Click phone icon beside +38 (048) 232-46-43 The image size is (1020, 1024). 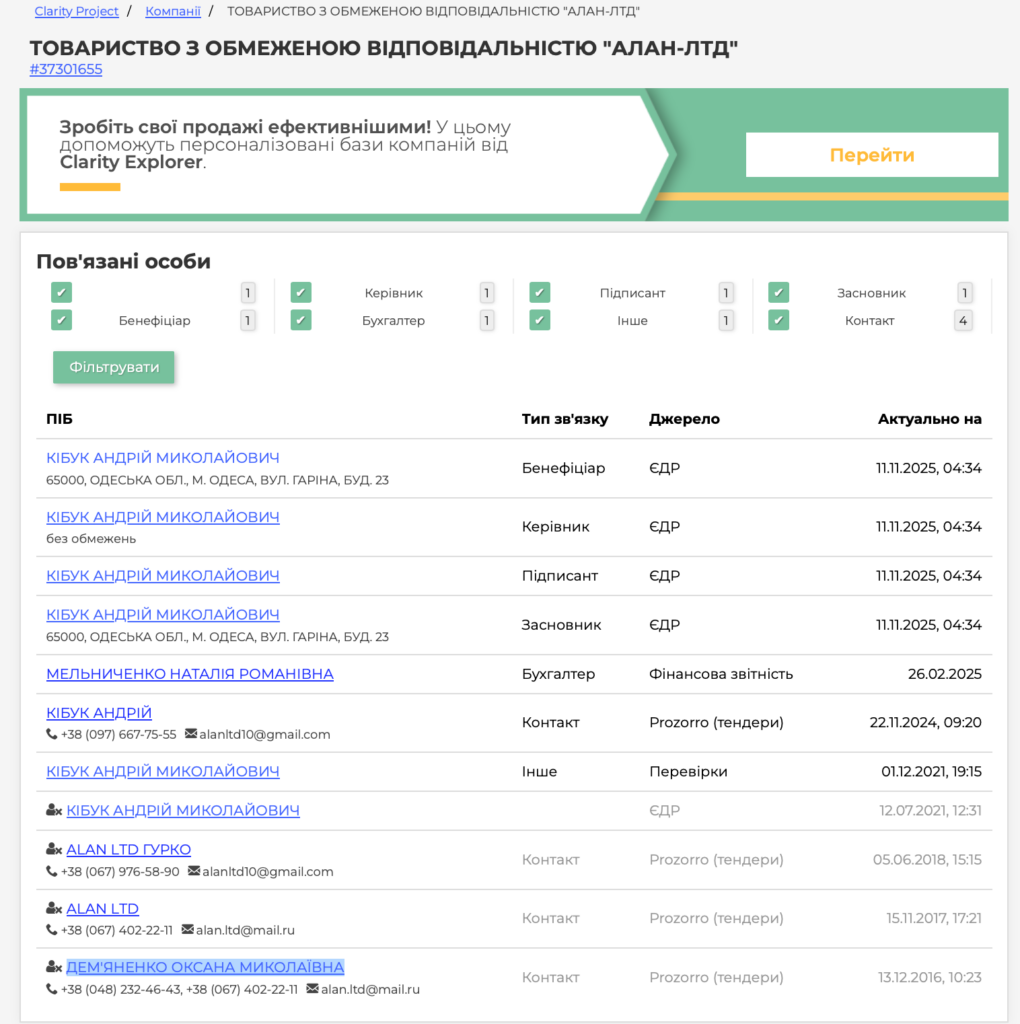[x=52, y=990]
